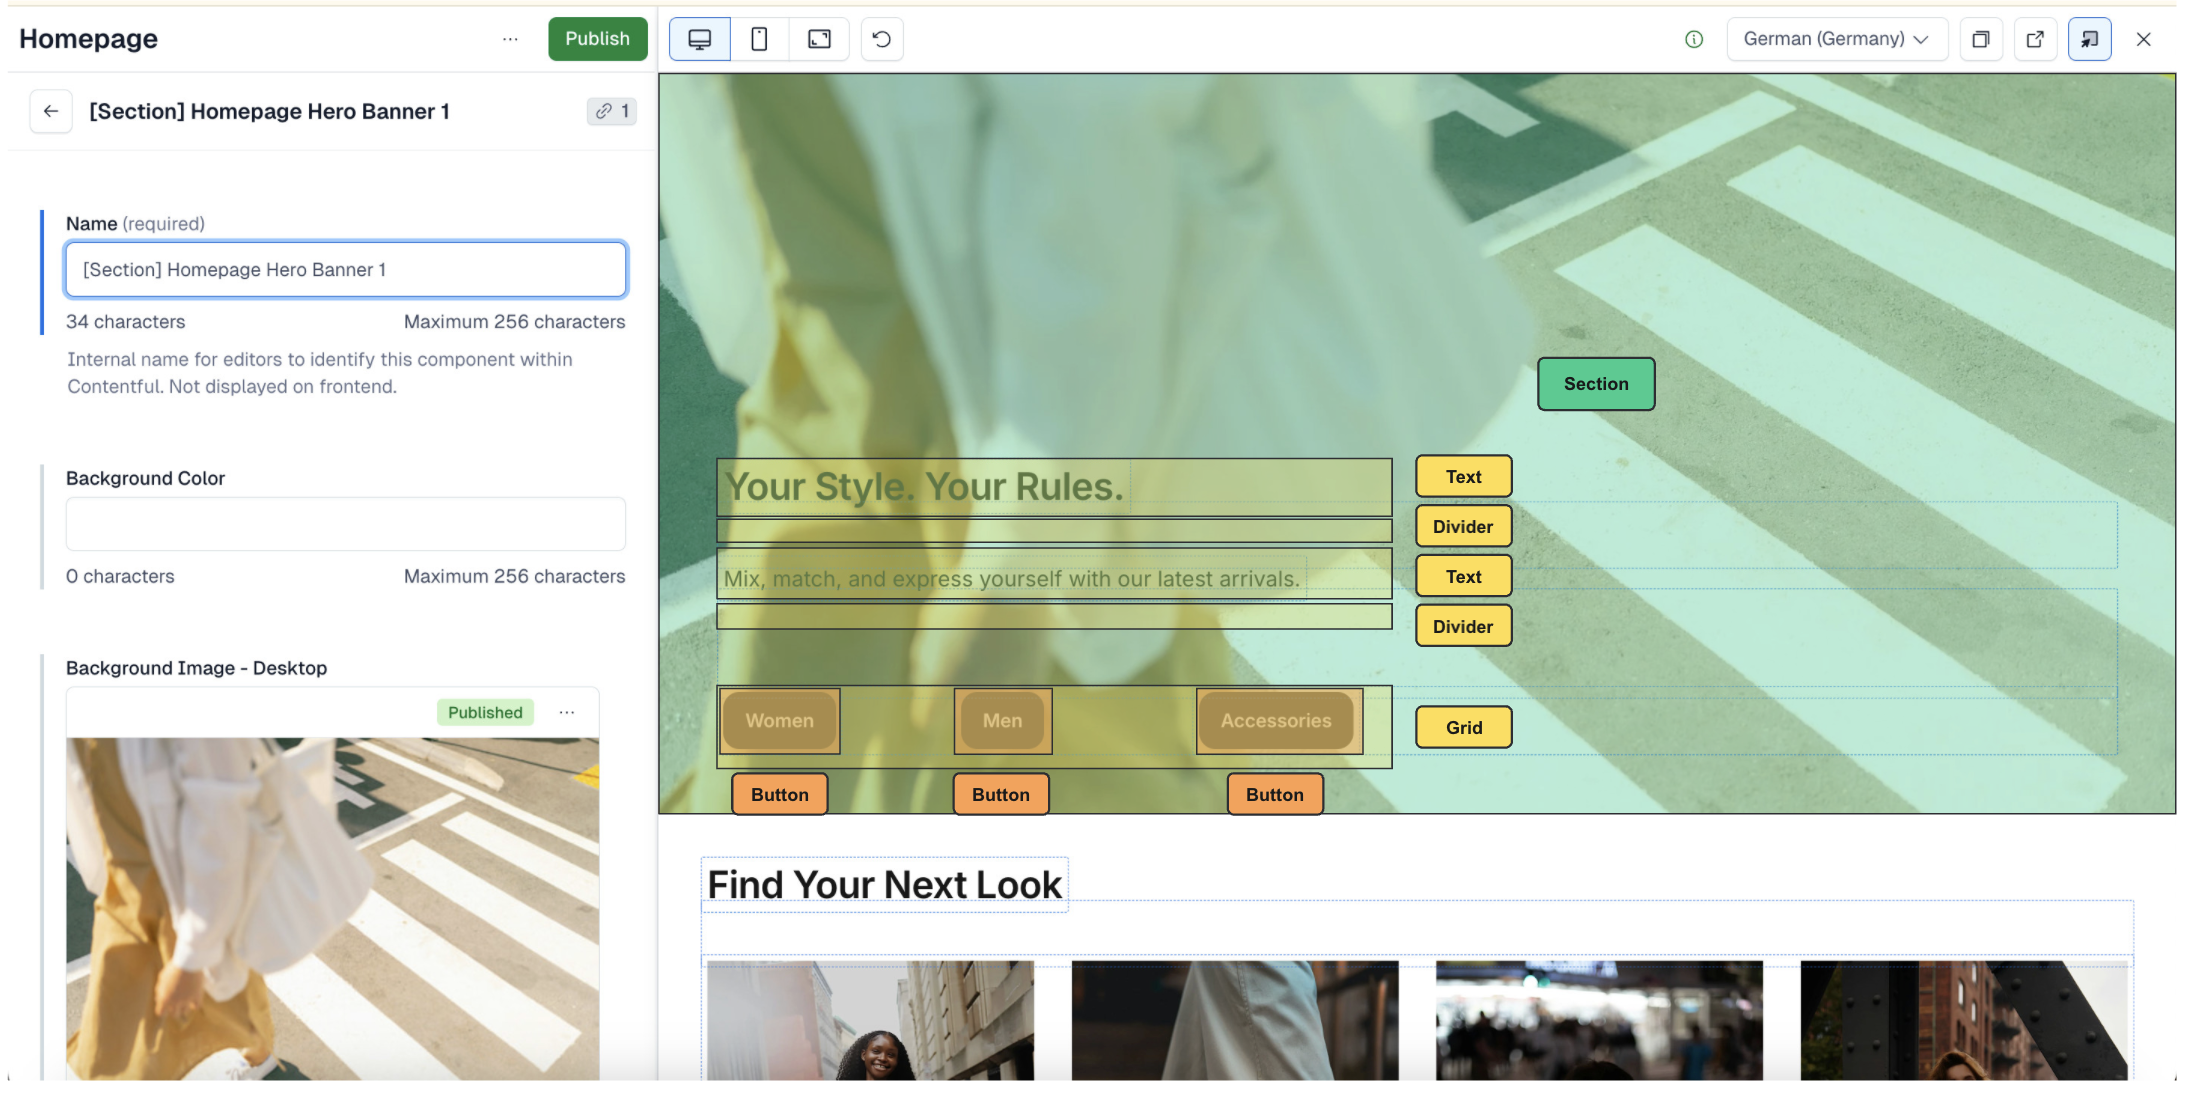Click the green Publish button
Screen dimensions: 2190x1094
pyautogui.click(x=597, y=39)
